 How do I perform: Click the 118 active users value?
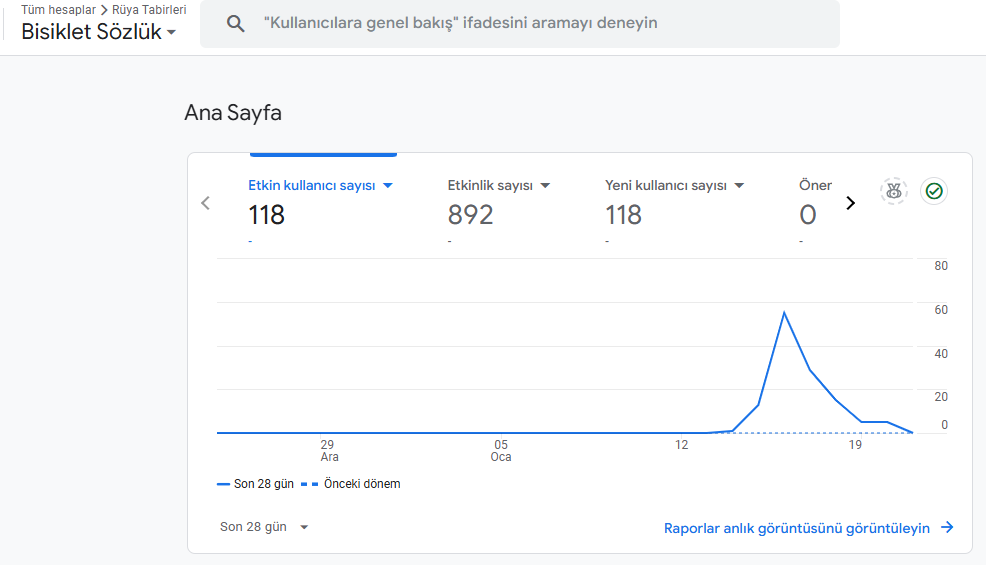pos(267,215)
